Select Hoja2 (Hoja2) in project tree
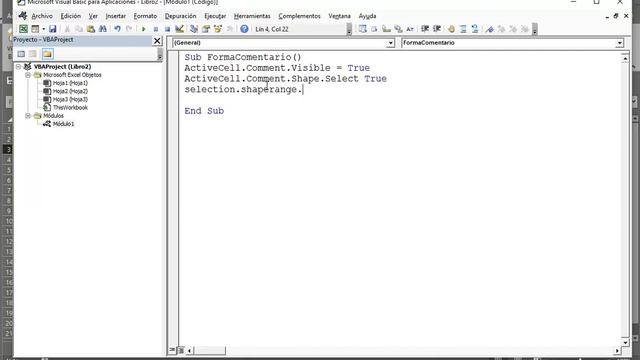640x360 pixels. click(70, 91)
